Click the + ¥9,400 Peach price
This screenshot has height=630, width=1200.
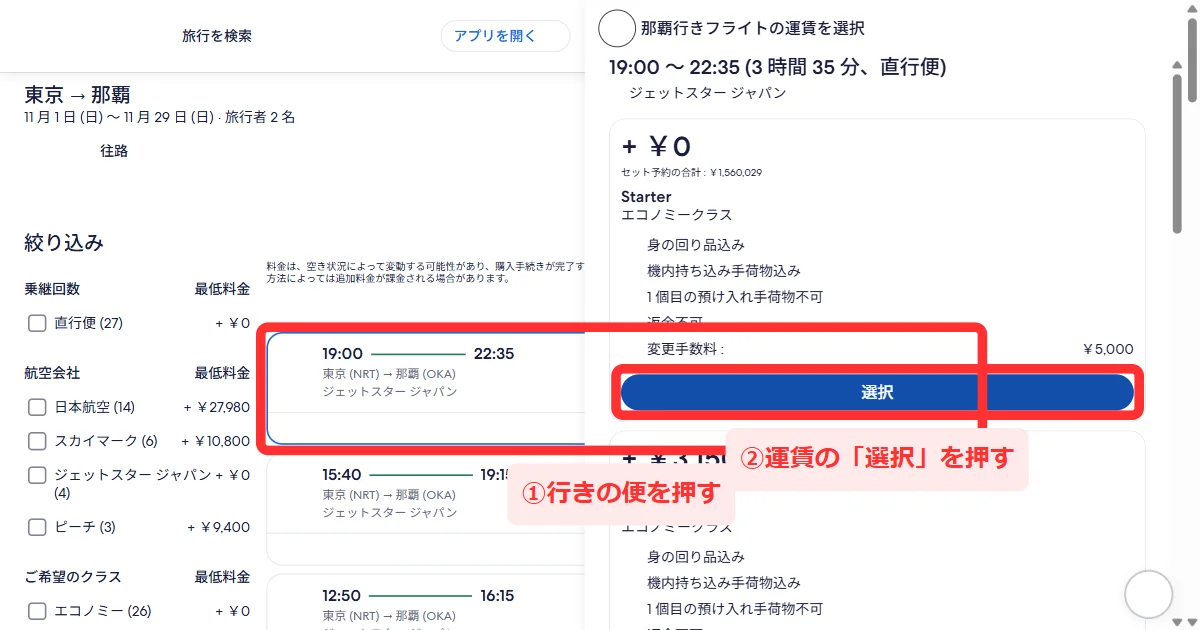pos(219,527)
